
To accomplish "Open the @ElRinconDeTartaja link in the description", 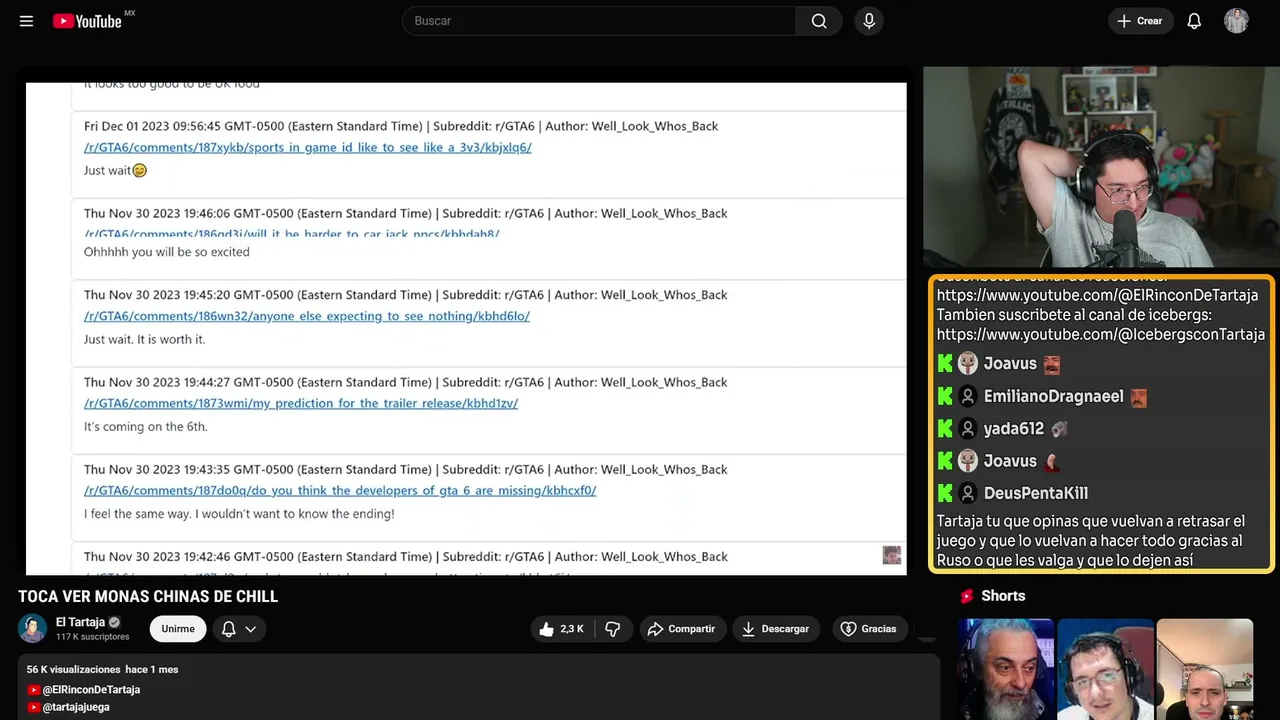I will click(91, 690).
